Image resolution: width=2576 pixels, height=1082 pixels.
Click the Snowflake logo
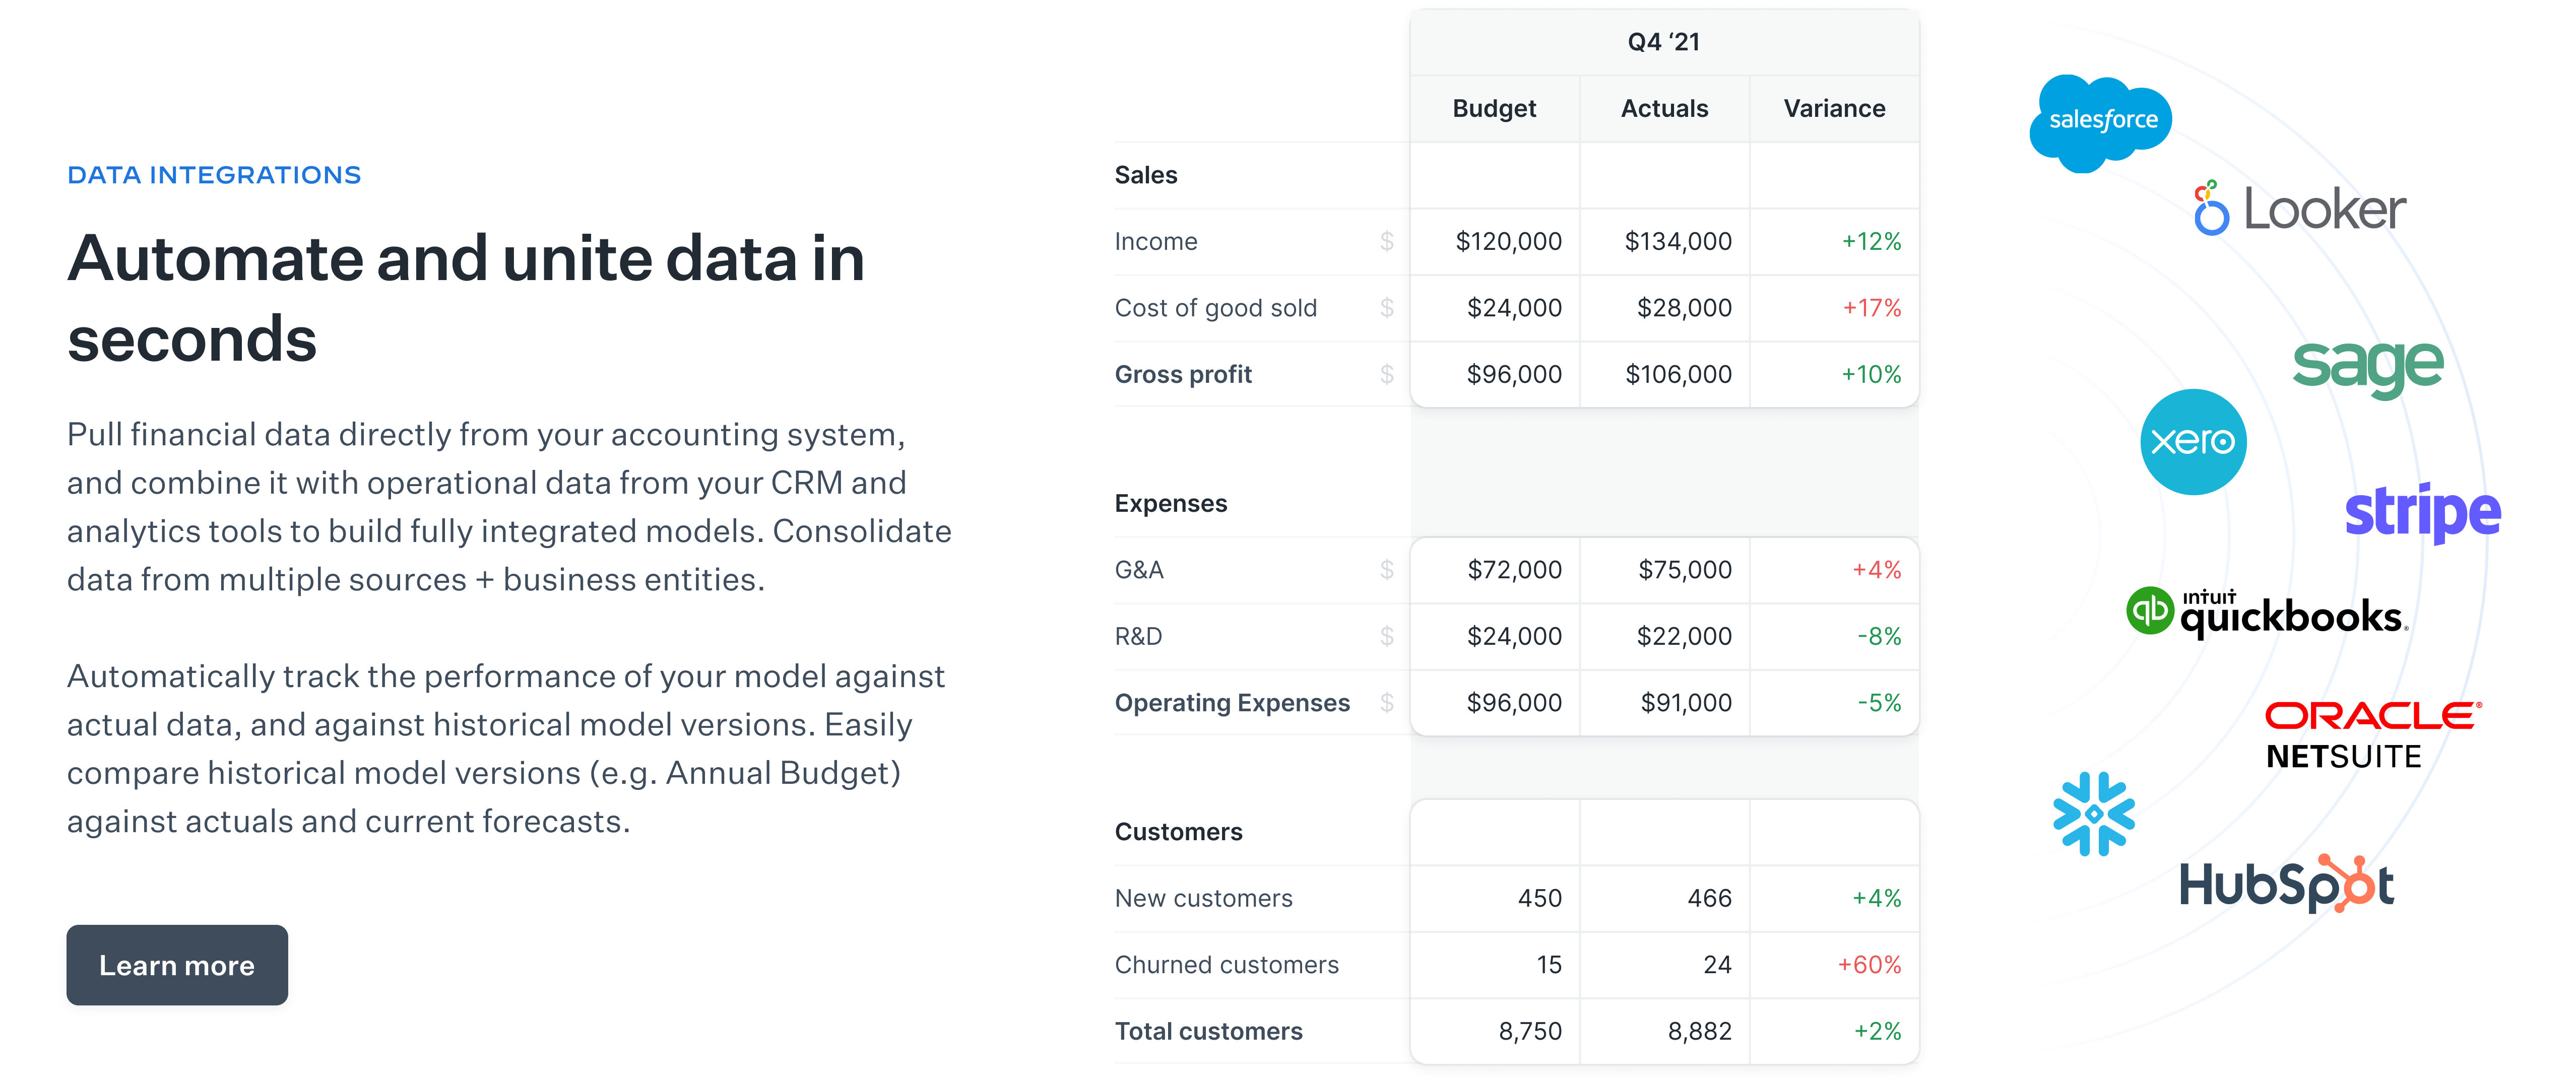click(2094, 814)
